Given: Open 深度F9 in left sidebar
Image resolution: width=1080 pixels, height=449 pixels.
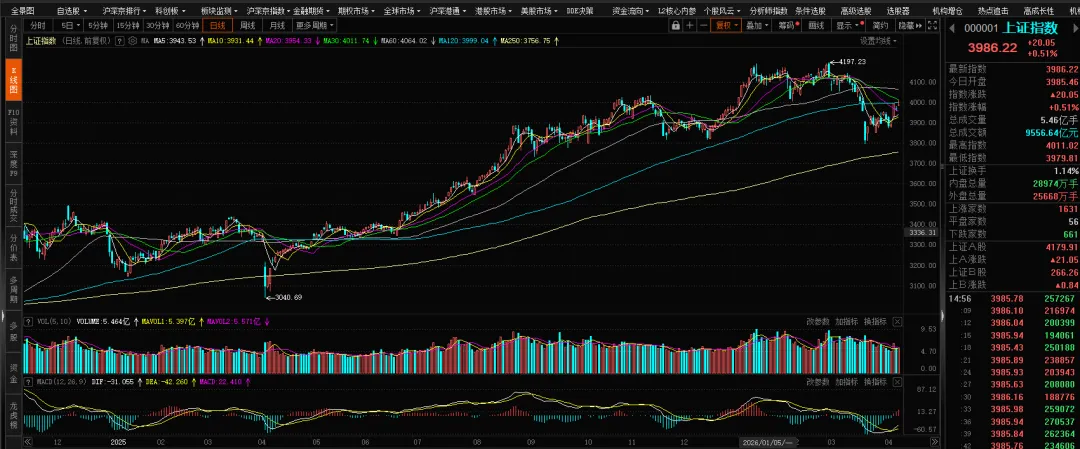Looking at the screenshot, I should (13, 165).
